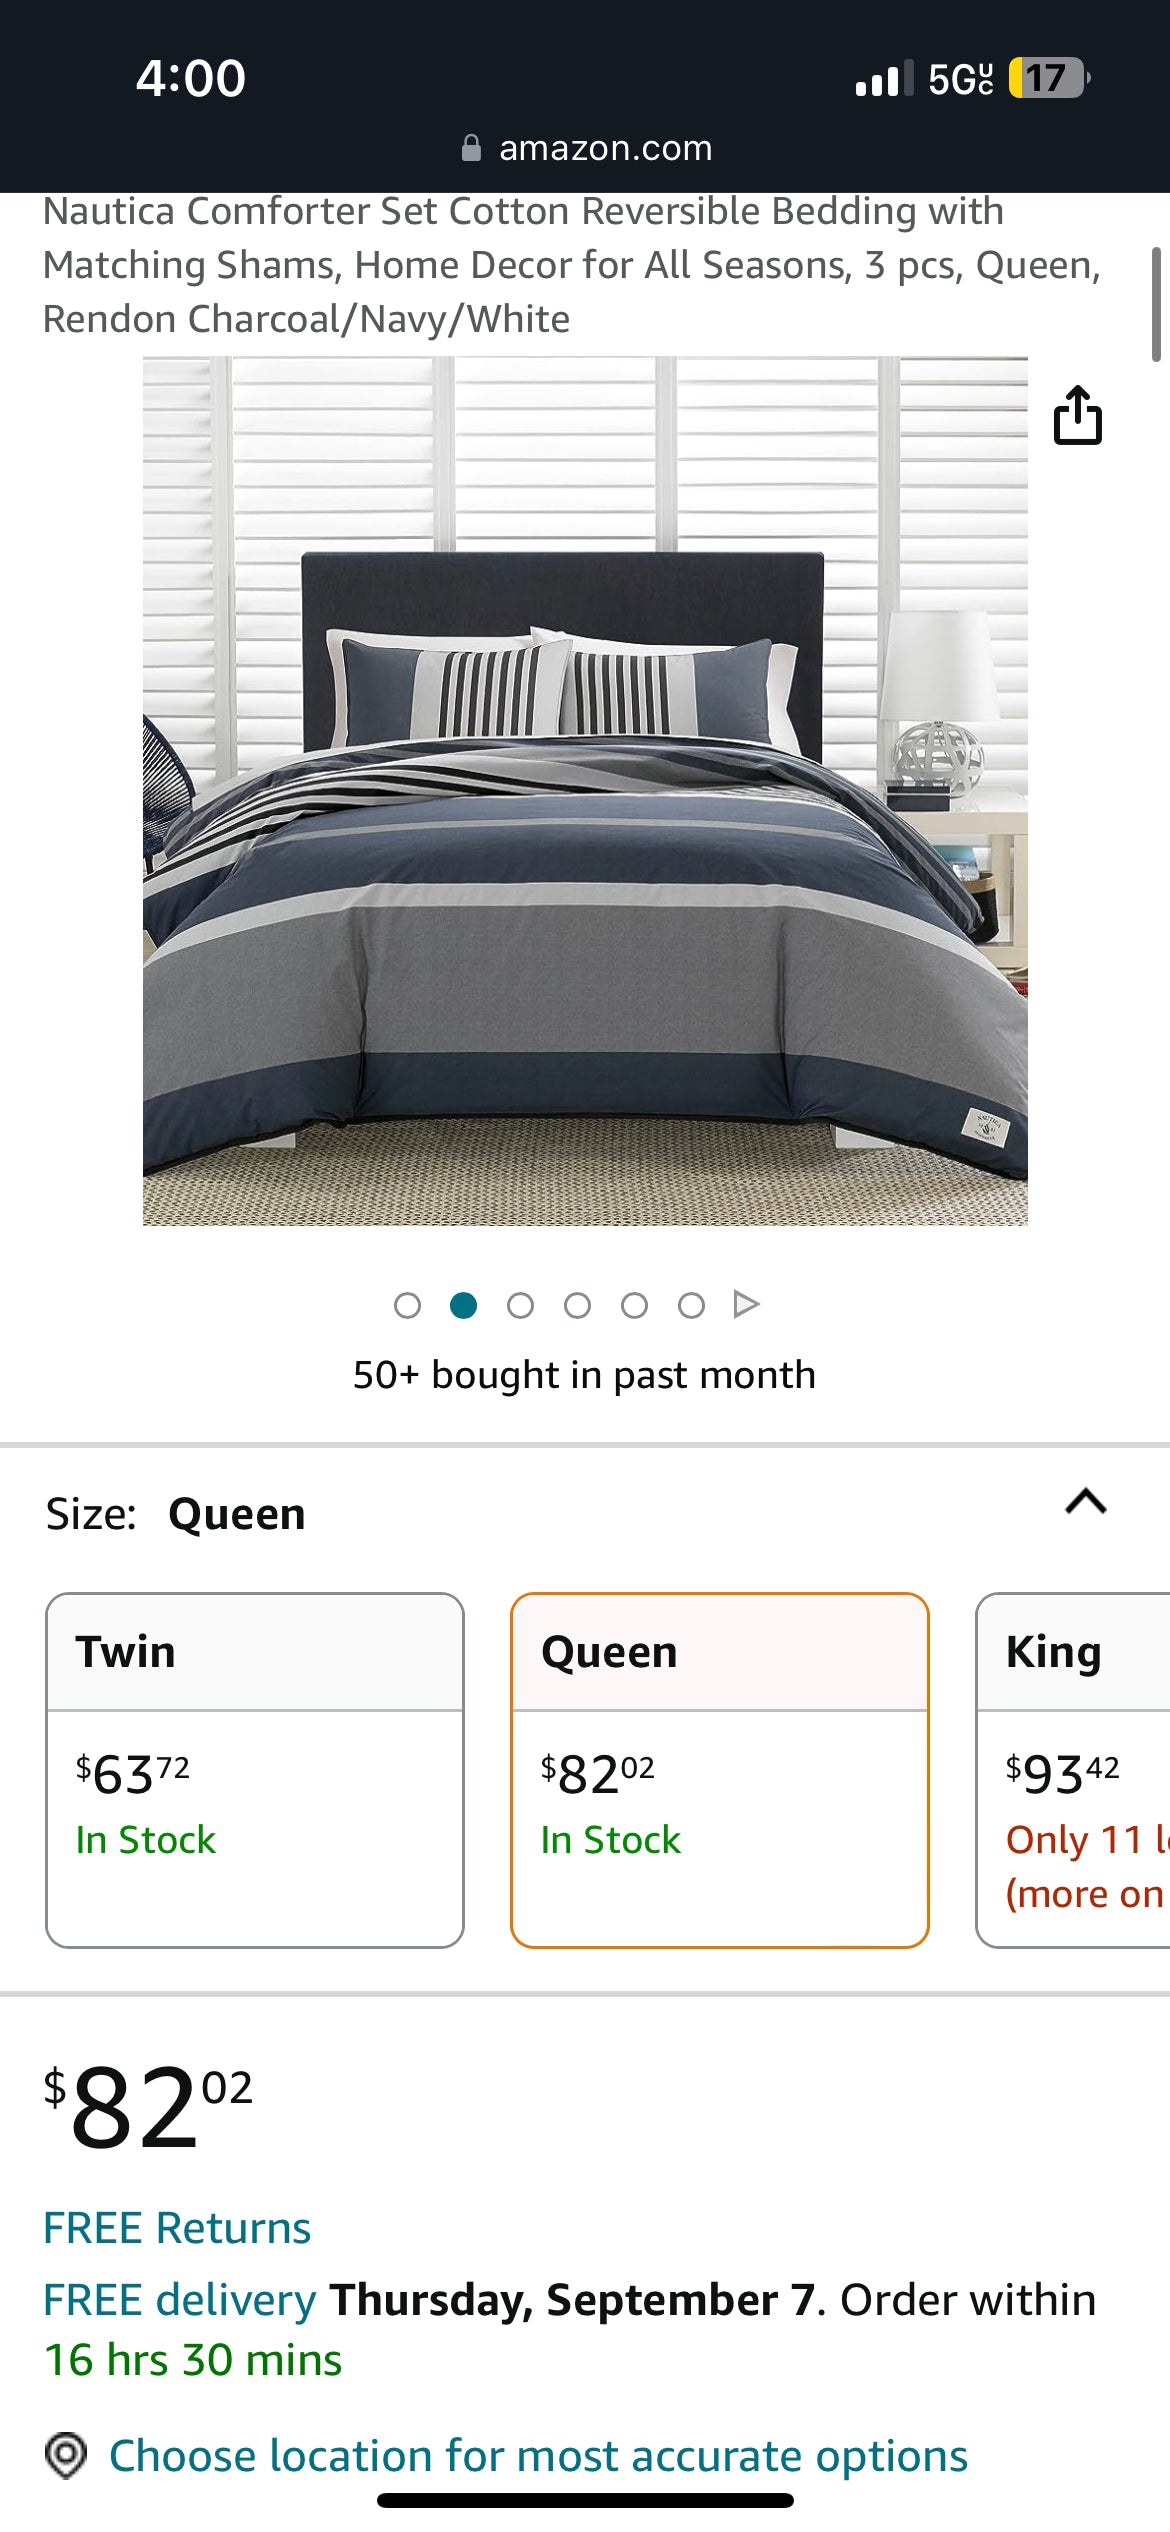Screen dimensions: 1170x2532
Task: Tap the battery indicator in status bar
Action: [1048, 78]
